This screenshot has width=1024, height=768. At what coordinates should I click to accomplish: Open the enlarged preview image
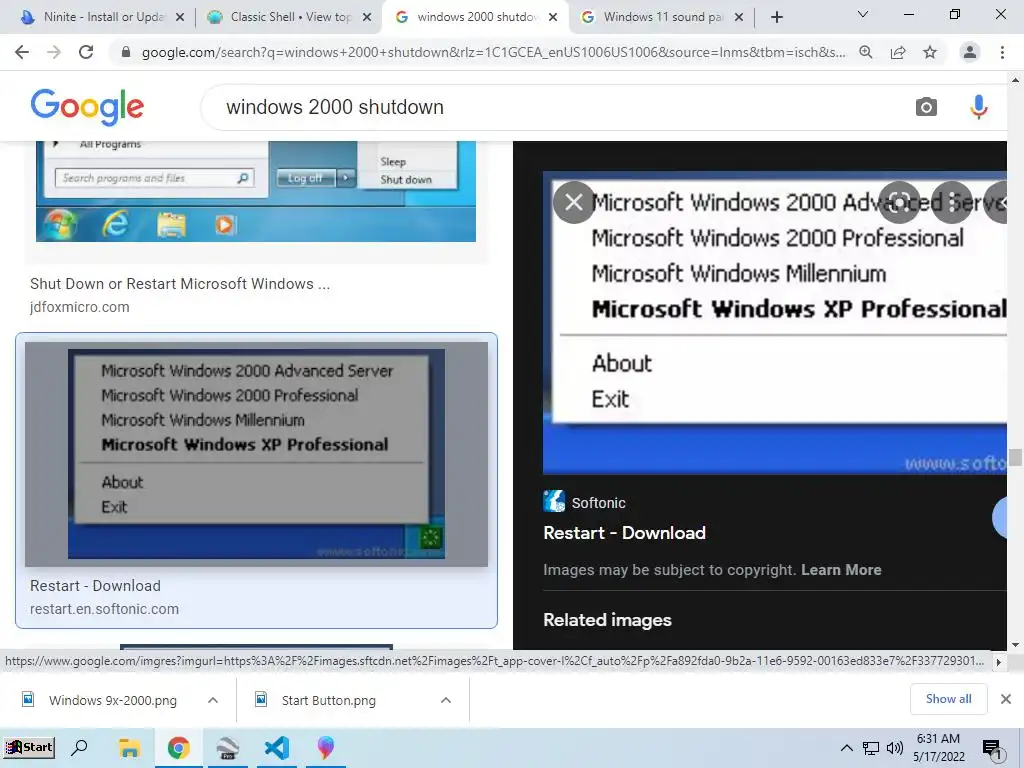click(775, 323)
